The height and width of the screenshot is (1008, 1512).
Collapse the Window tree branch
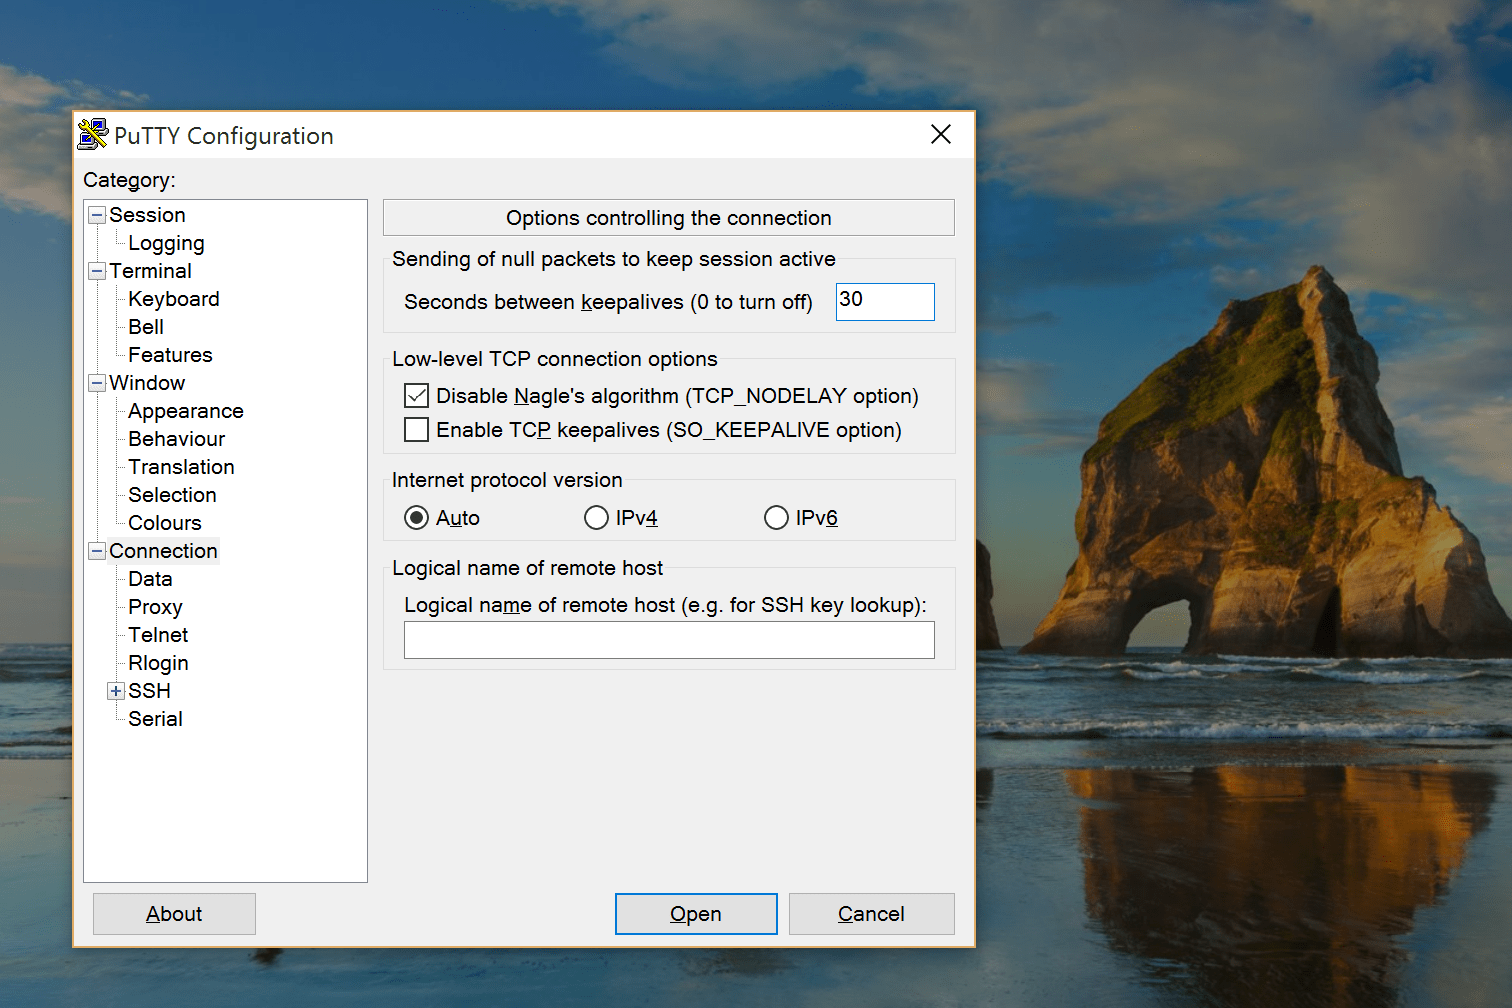(x=97, y=382)
